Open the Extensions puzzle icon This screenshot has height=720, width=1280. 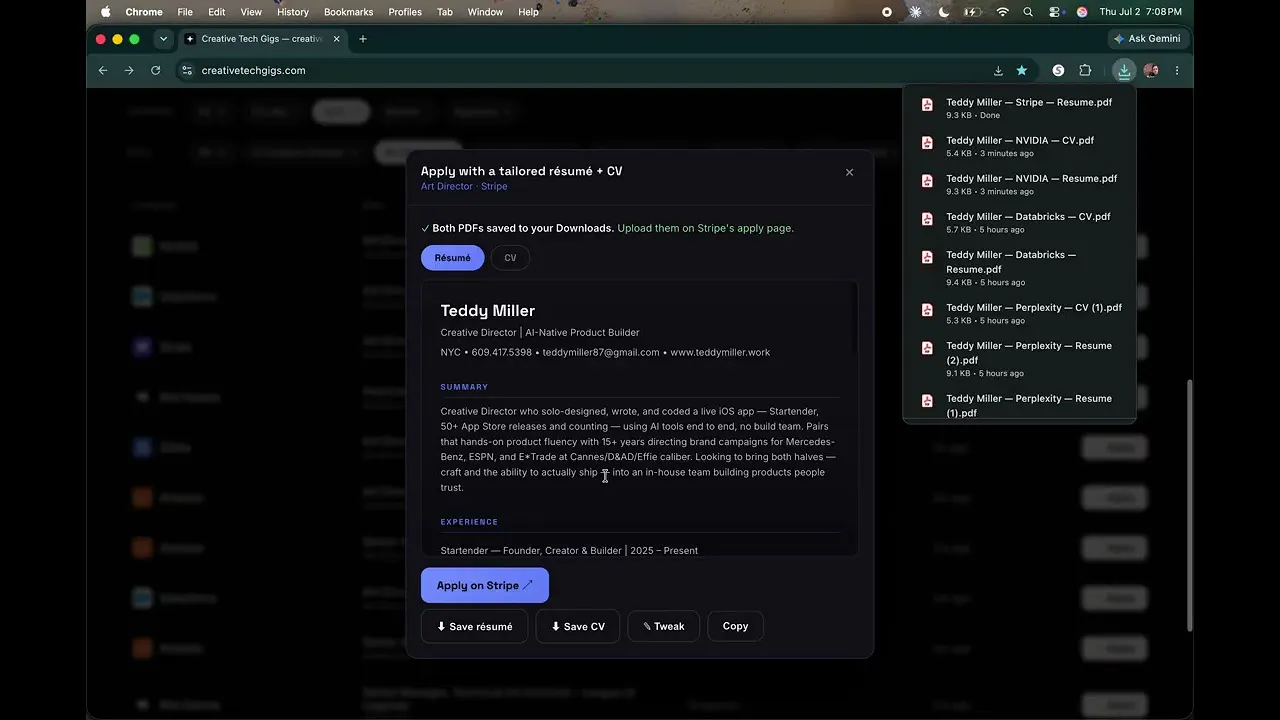(1085, 70)
